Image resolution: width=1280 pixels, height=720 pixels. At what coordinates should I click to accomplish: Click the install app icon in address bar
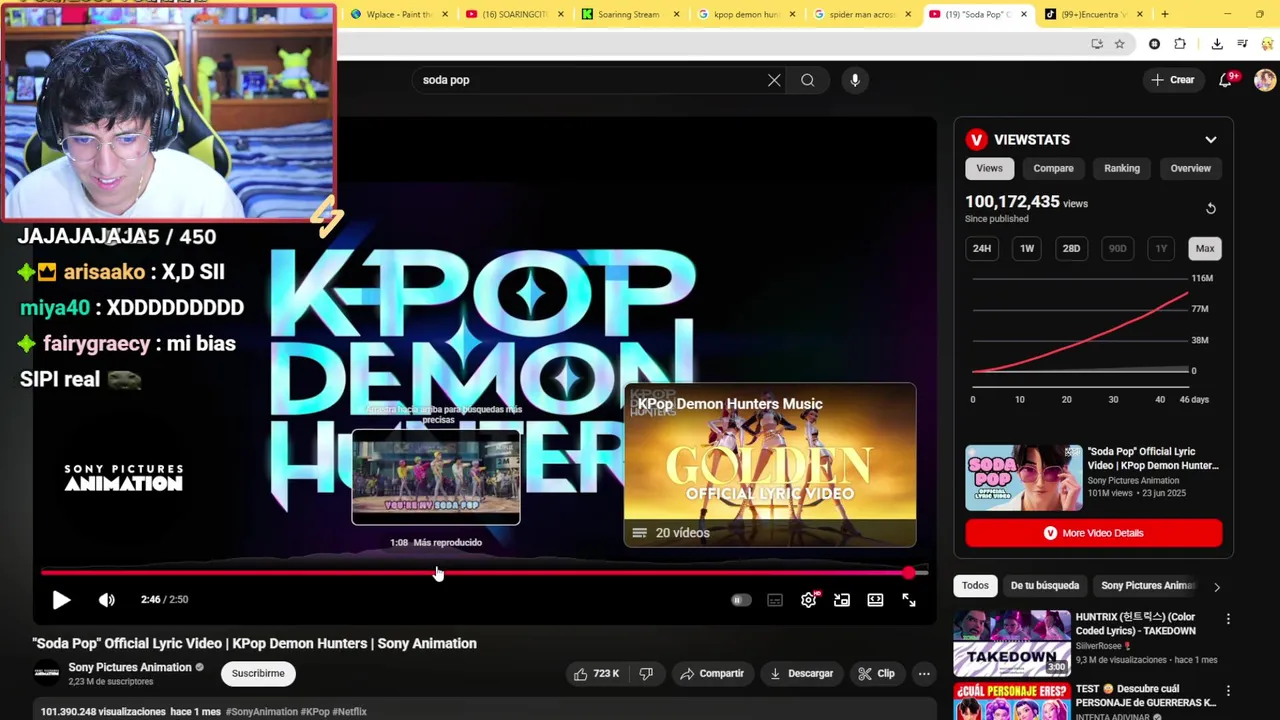1097,44
